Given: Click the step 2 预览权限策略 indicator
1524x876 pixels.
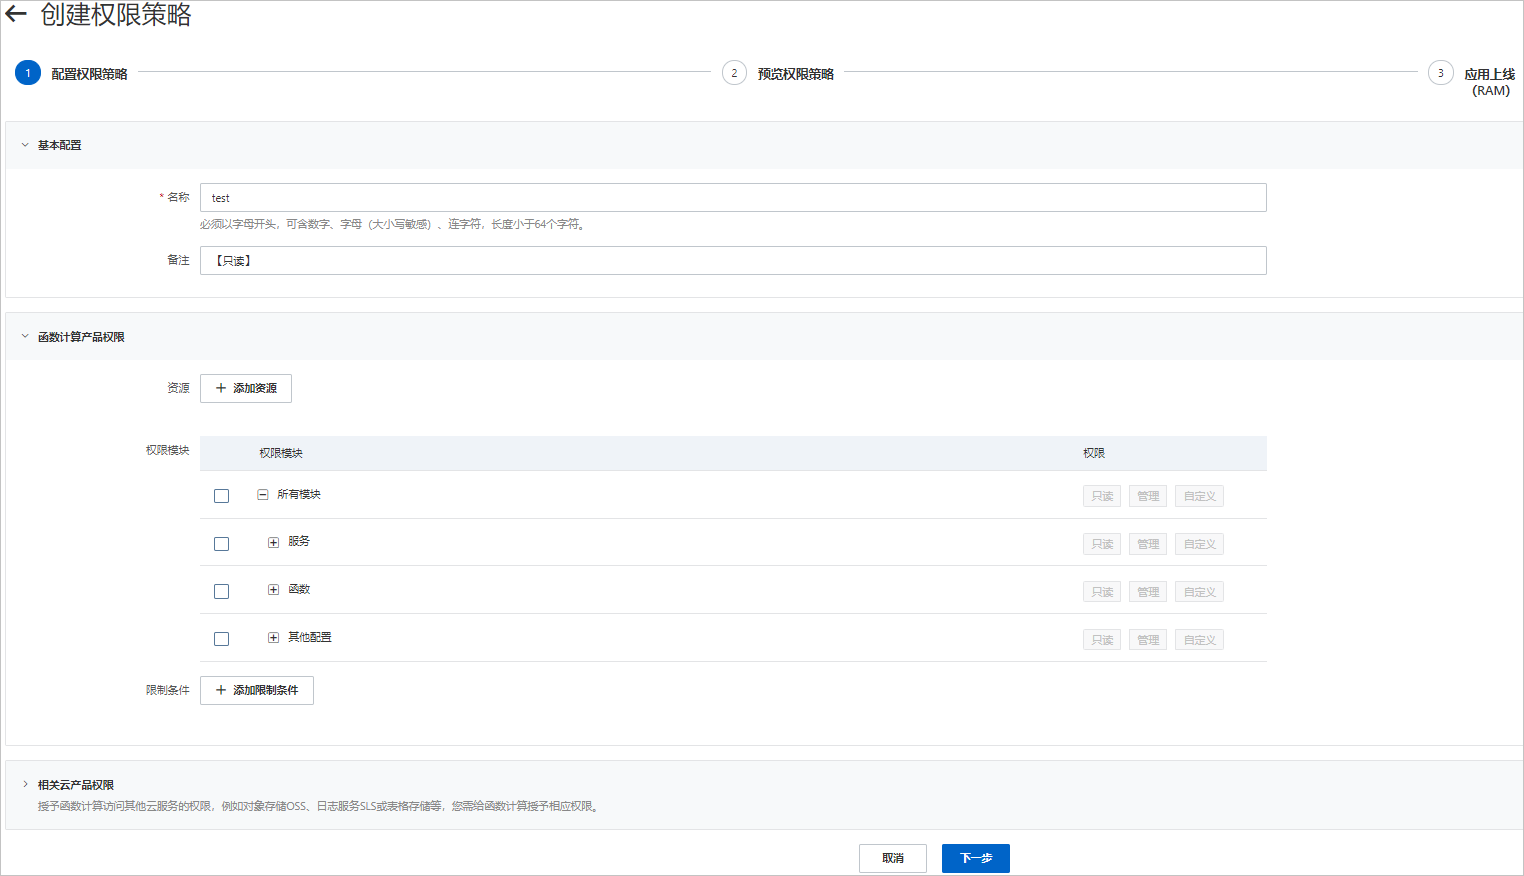Looking at the screenshot, I should (x=733, y=73).
